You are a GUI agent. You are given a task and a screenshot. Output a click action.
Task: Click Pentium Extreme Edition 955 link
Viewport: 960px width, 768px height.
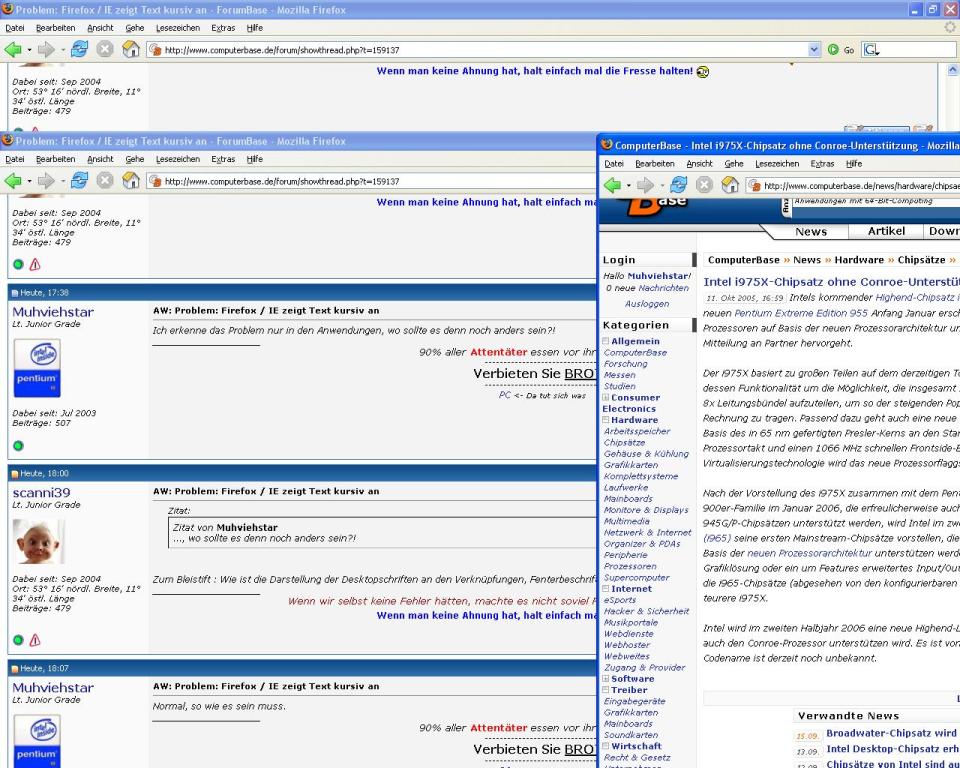pyautogui.click(x=800, y=313)
